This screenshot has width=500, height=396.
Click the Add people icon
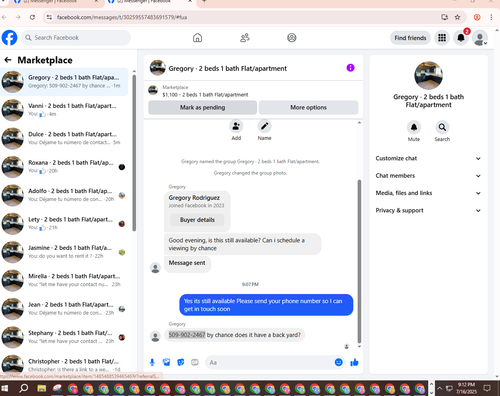pos(236,126)
